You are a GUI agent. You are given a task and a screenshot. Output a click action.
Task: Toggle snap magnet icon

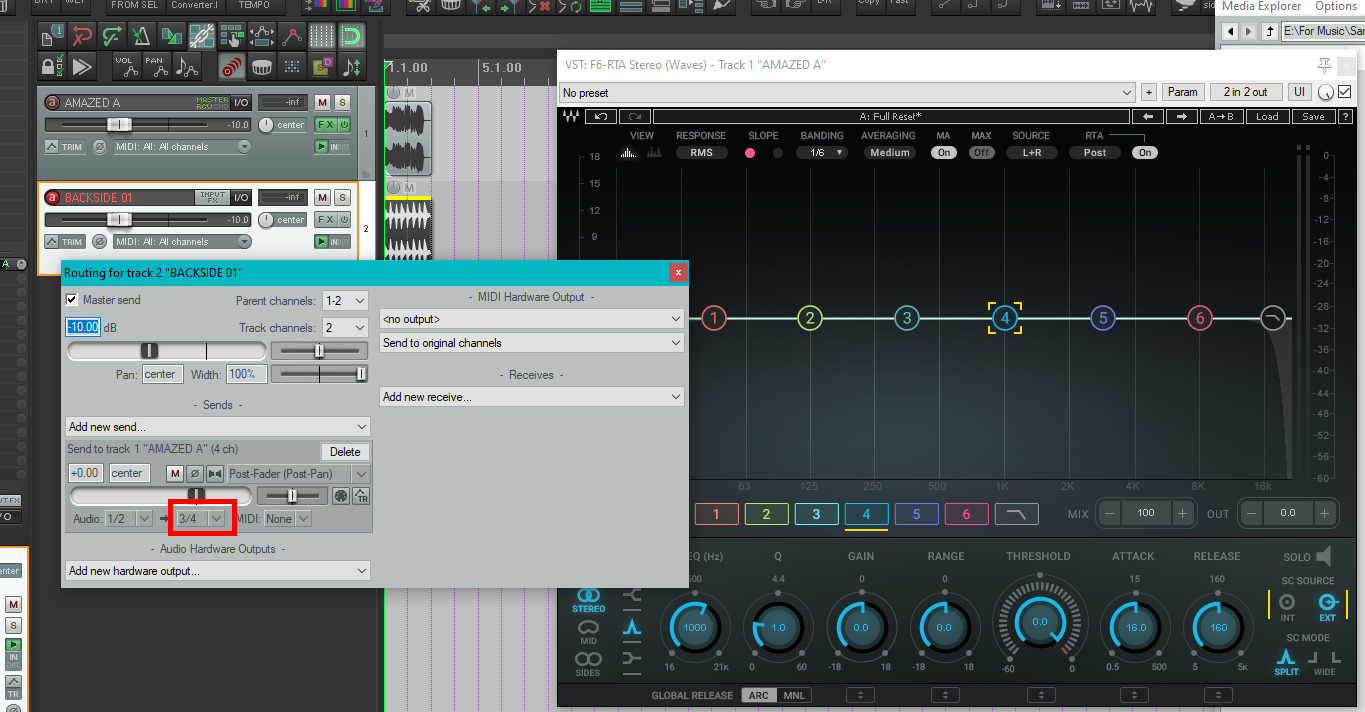351,38
